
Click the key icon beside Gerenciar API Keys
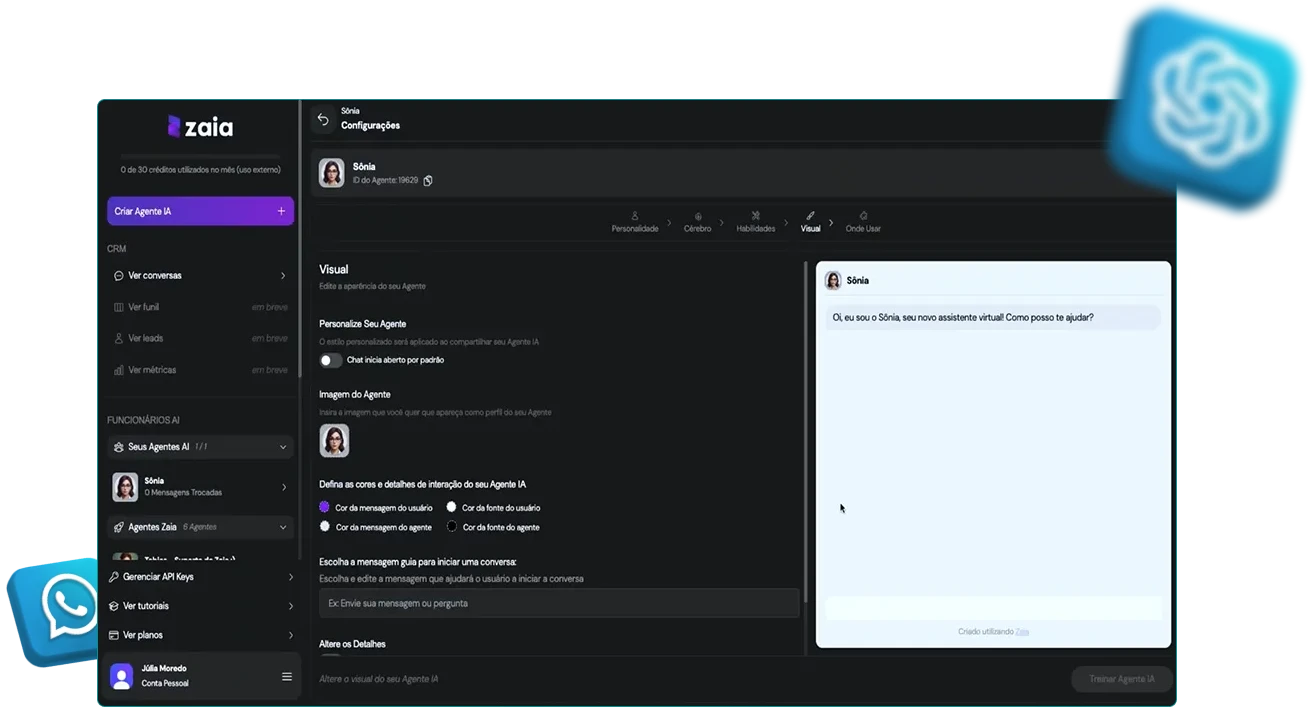pos(114,577)
